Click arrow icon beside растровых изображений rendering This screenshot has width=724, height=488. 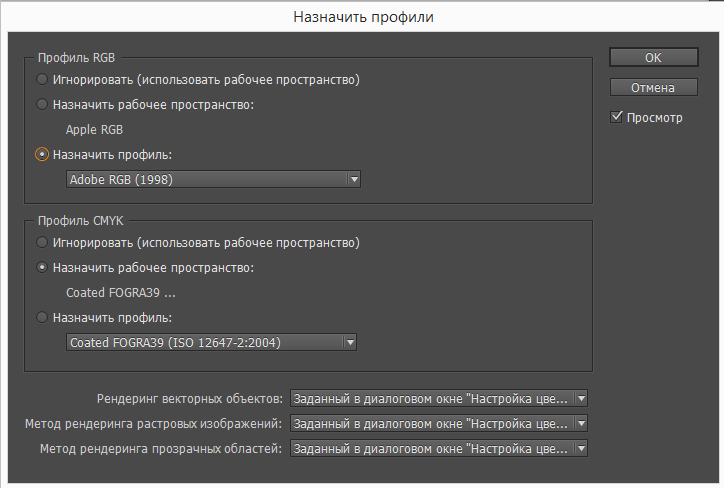click(x=581, y=423)
